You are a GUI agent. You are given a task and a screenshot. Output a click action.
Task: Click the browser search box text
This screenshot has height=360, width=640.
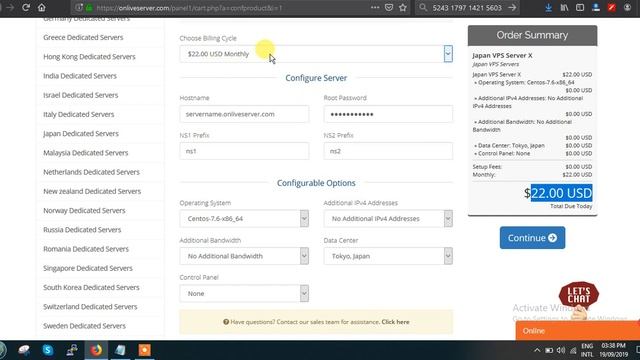coord(467,7)
